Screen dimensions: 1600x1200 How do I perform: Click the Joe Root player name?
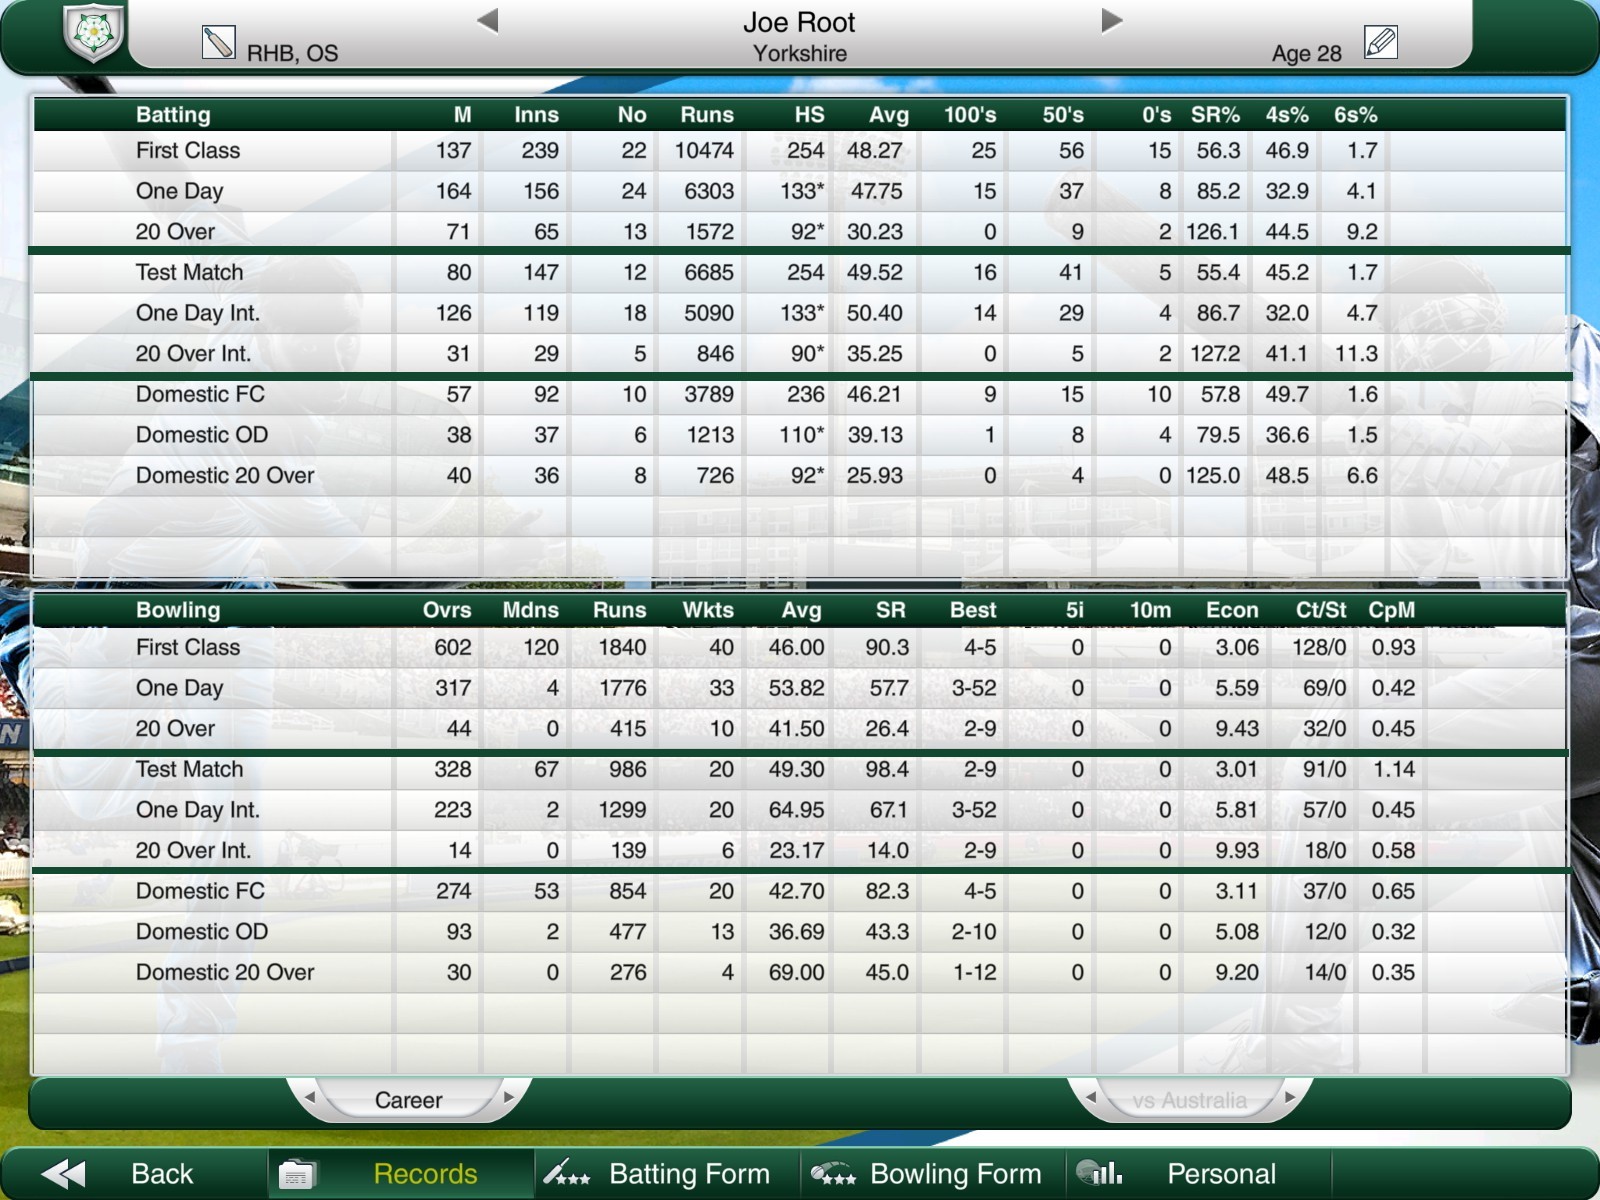pyautogui.click(x=799, y=22)
